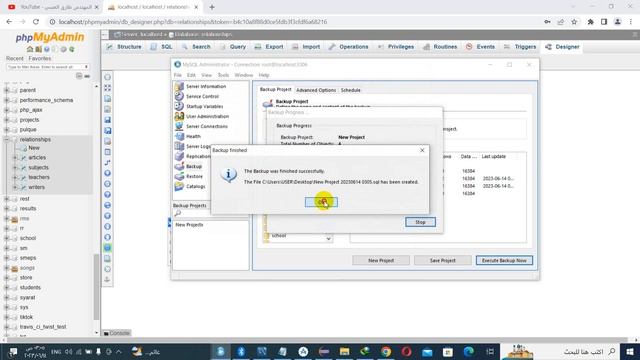Open Help menu in MySQL Administrator
The height and width of the screenshot is (360, 640).
[x=264, y=75]
